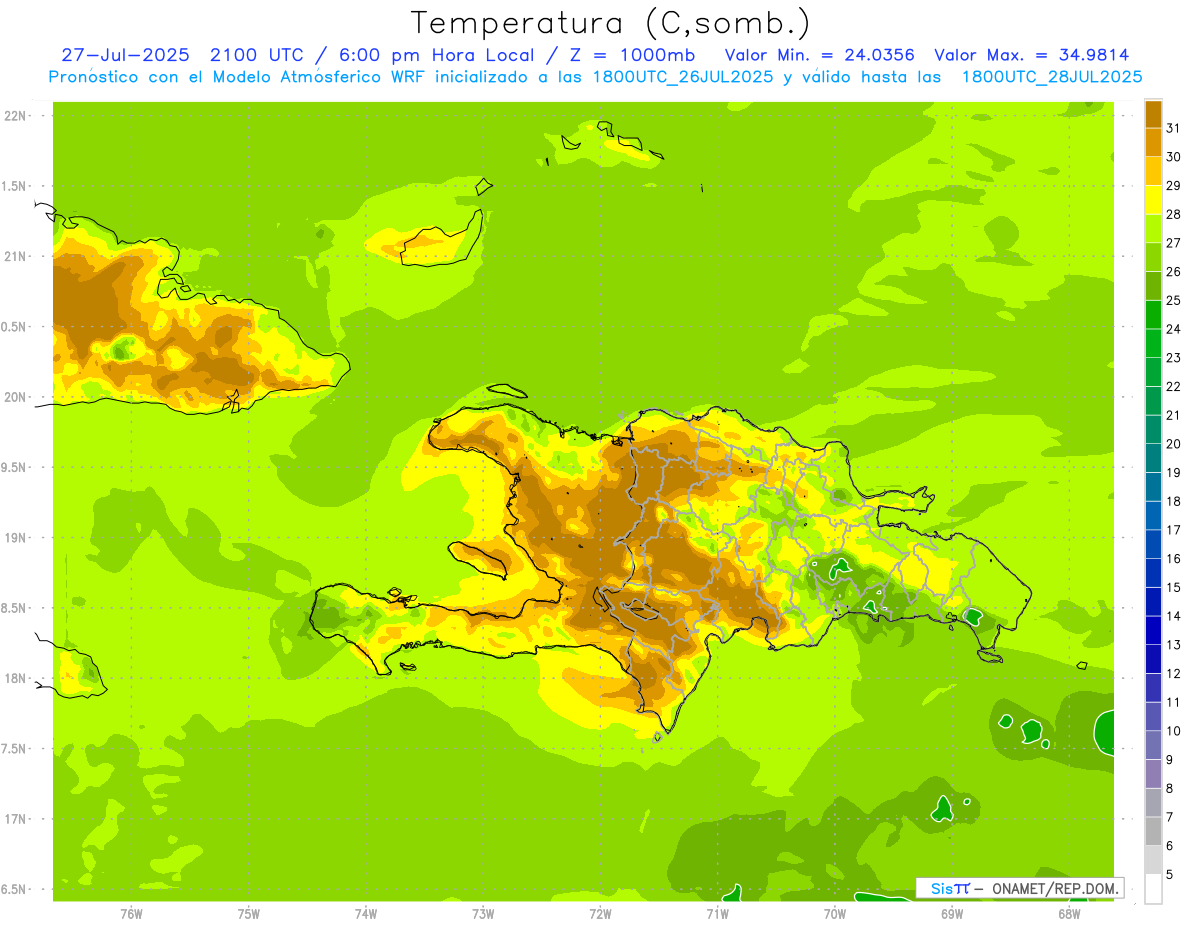
Task: Select the date text "27-Jul-2025"
Action: (127, 55)
